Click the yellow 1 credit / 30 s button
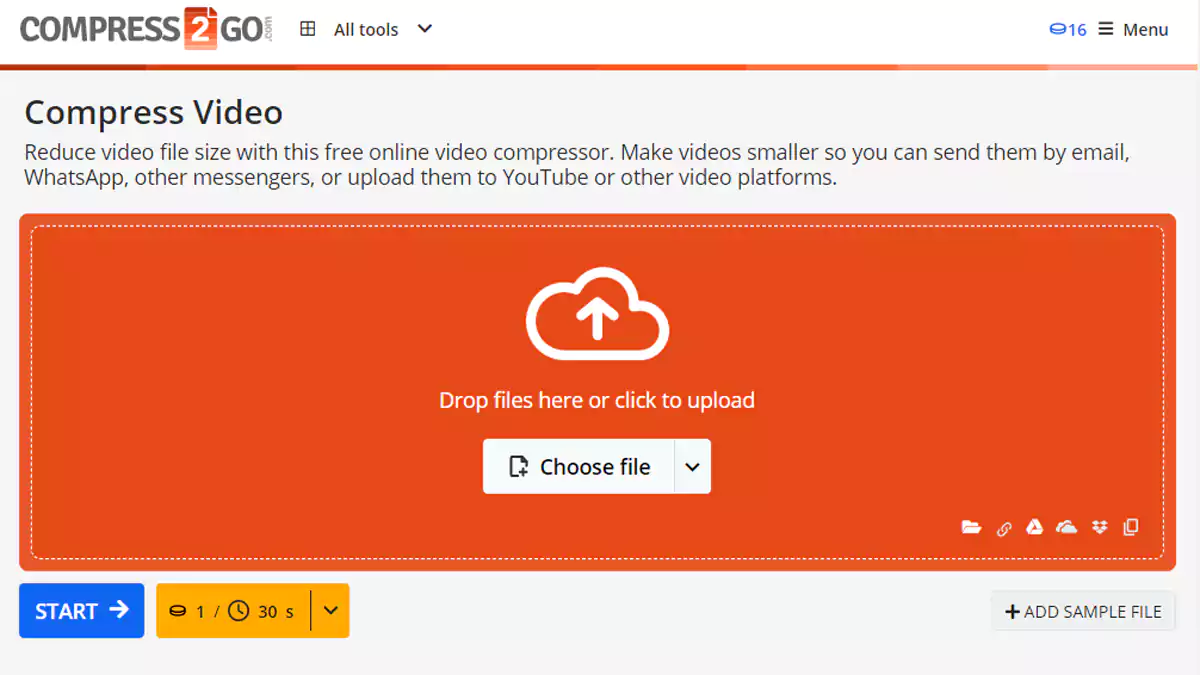 pyautogui.click(x=233, y=611)
